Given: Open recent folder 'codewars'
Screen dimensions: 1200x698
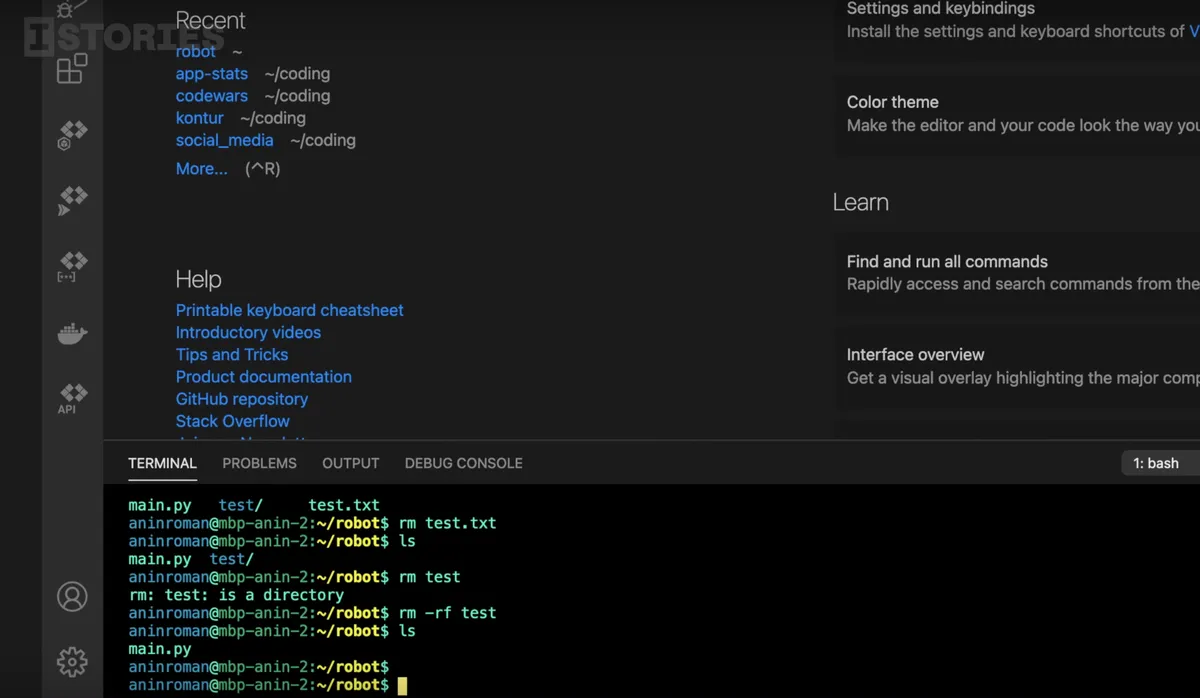Looking at the screenshot, I should coord(212,96).
